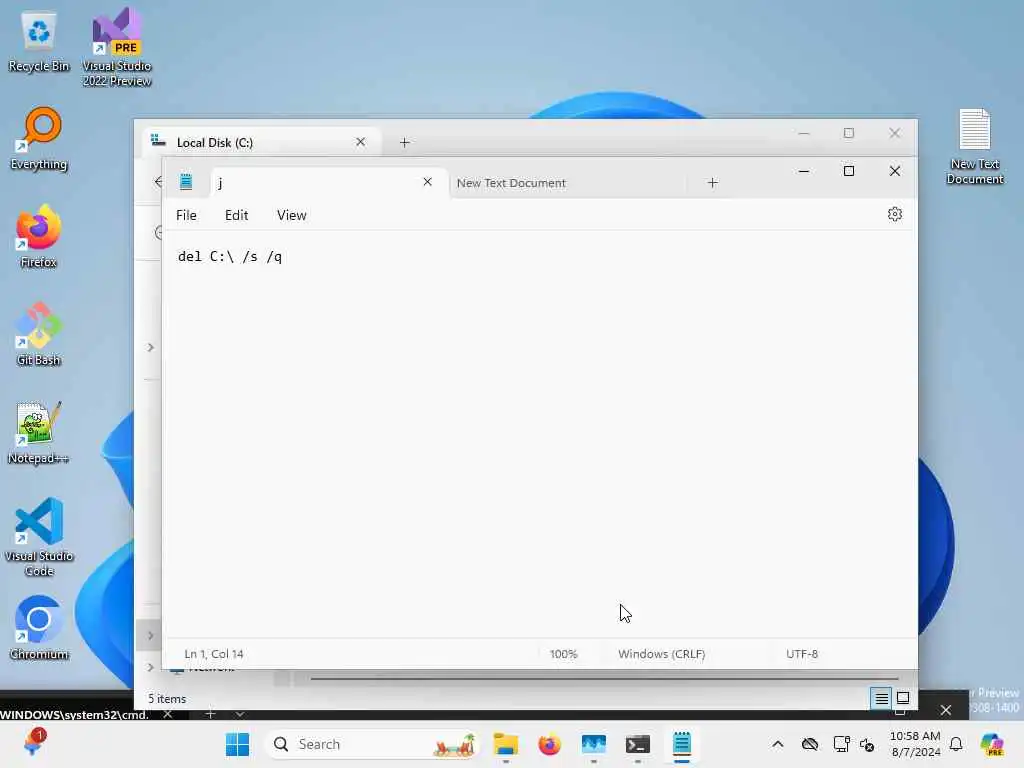
Task: Click into the Notepad text area
Action: tap(539, 434)
